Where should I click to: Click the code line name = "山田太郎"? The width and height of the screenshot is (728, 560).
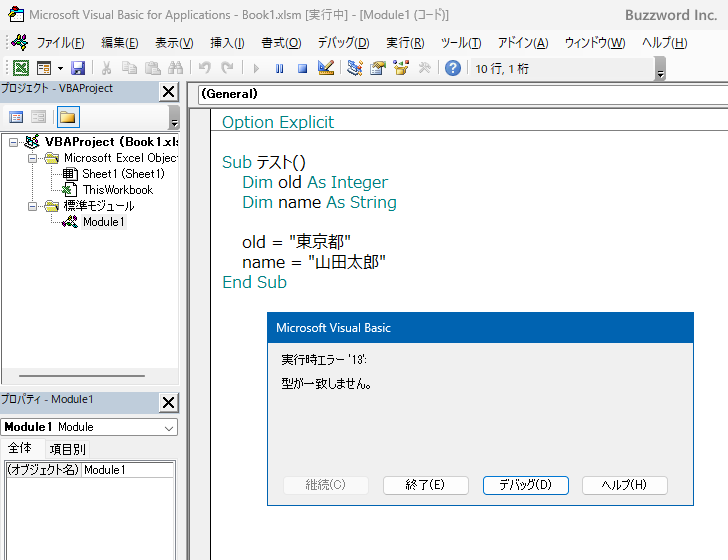[x=314, y=262]
